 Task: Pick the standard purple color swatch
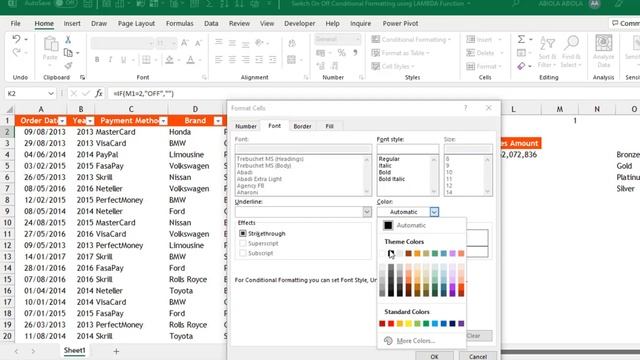461,324
